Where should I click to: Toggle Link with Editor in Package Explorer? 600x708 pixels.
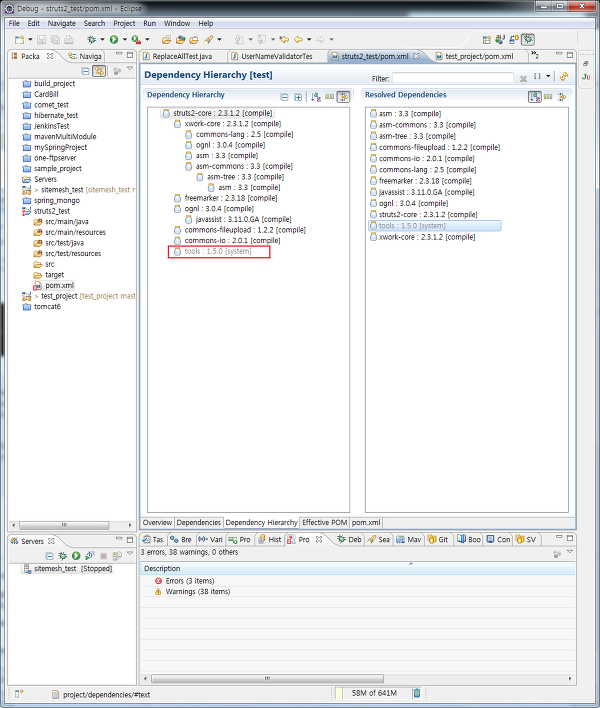tap(99, 71)
